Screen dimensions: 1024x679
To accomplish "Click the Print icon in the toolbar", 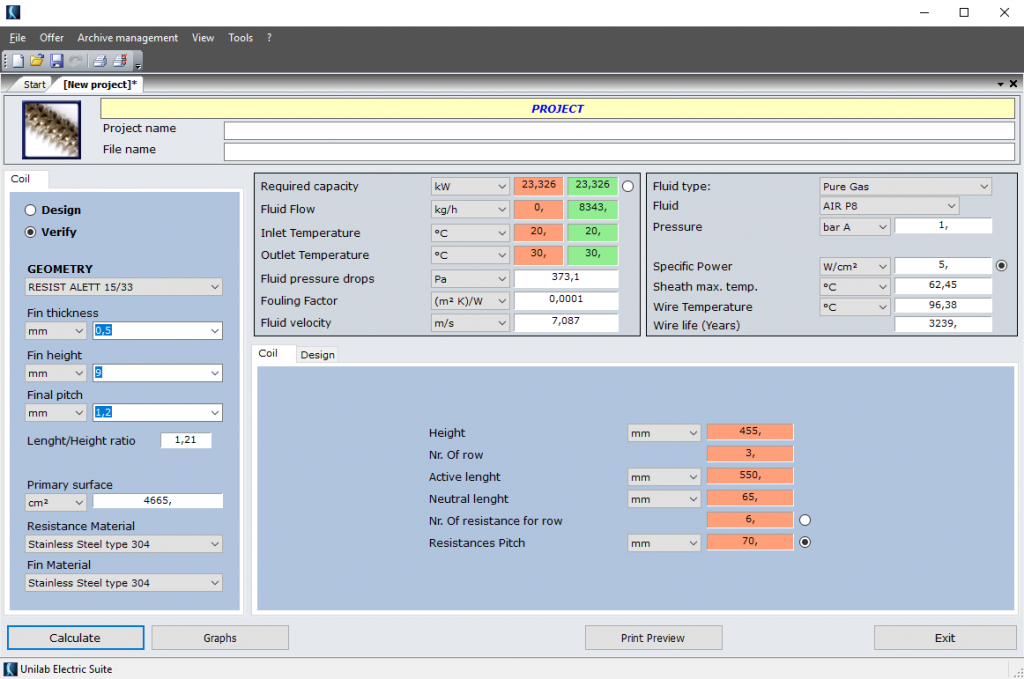I will click(99, 60).
